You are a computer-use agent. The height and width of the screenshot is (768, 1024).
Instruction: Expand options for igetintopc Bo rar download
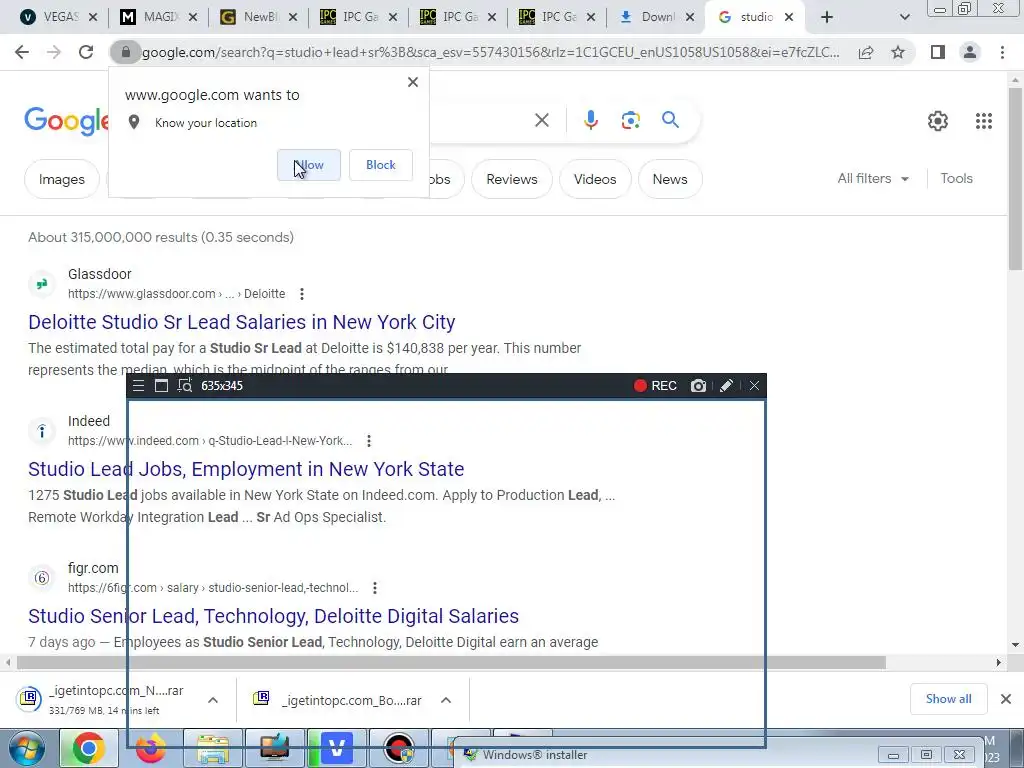click(x=446, y=700)
